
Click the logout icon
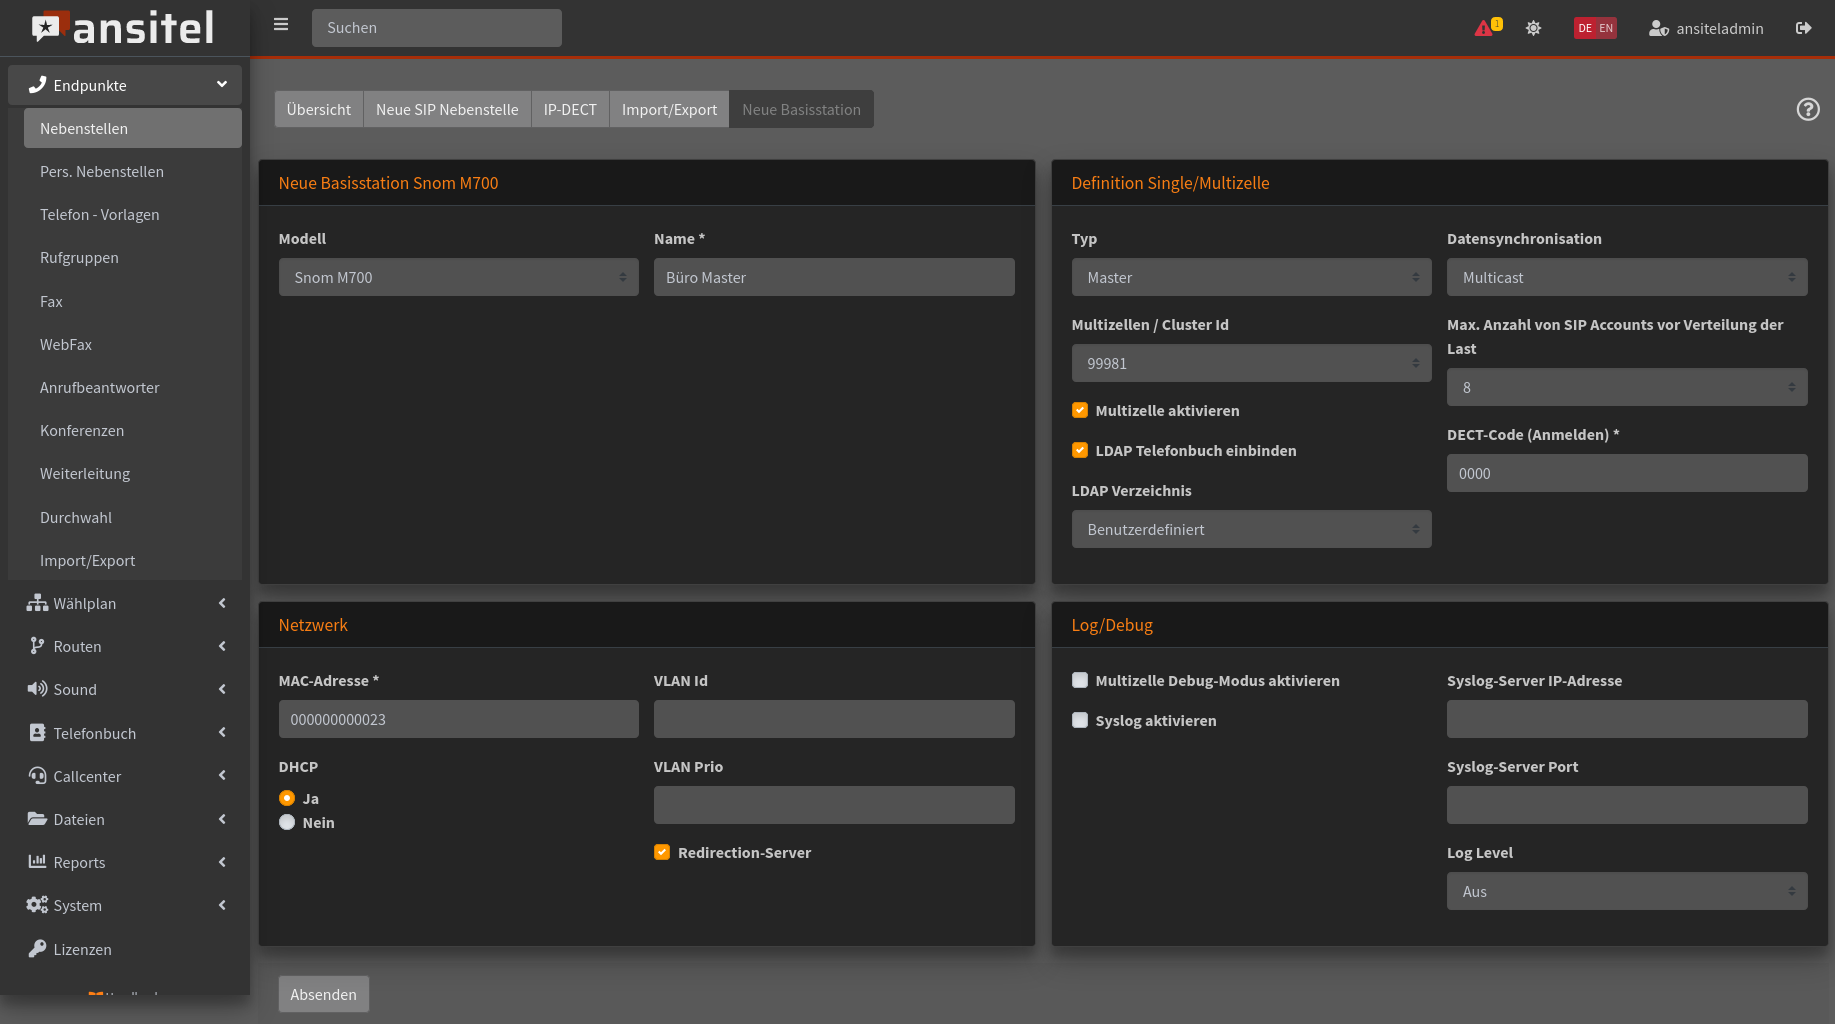pyautogui.click(x=1803, y=28)
